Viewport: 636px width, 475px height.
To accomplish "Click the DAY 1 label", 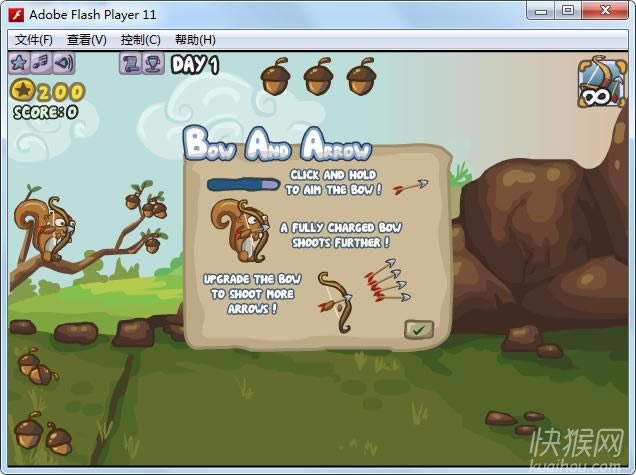I will coord(195,65).
